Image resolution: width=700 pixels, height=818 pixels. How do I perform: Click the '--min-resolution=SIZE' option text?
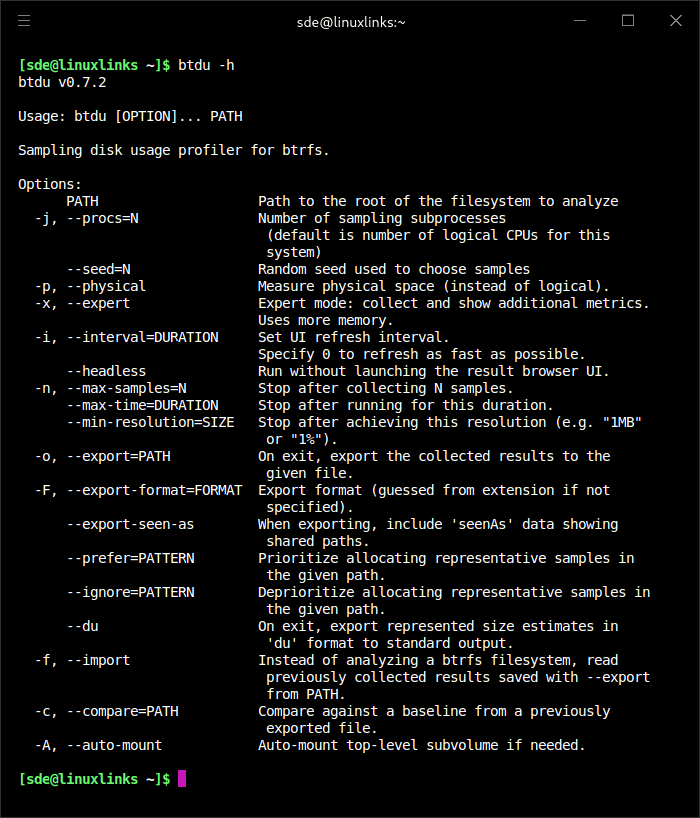[x=150, y=422]
